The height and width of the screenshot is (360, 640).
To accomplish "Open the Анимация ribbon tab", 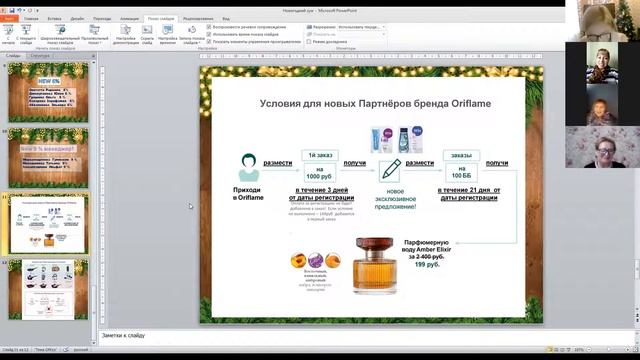I will pos(129,19).
